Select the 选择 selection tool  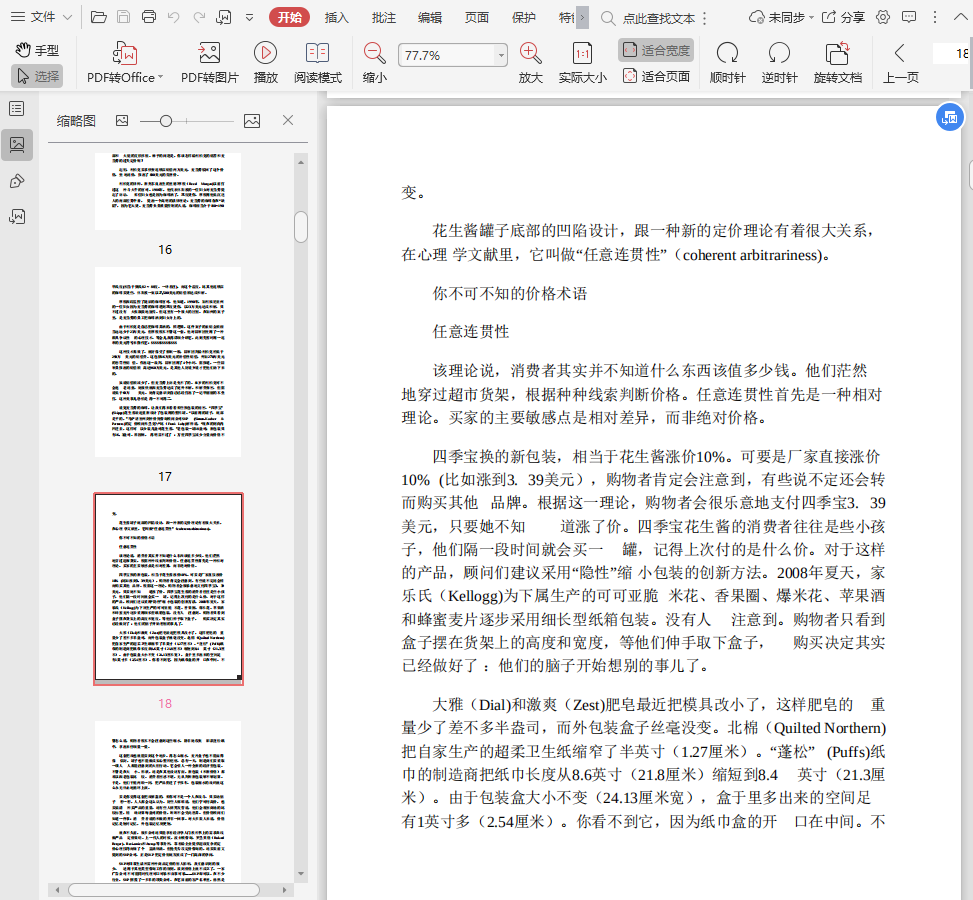pyautogui.click(x=37, y=76)
